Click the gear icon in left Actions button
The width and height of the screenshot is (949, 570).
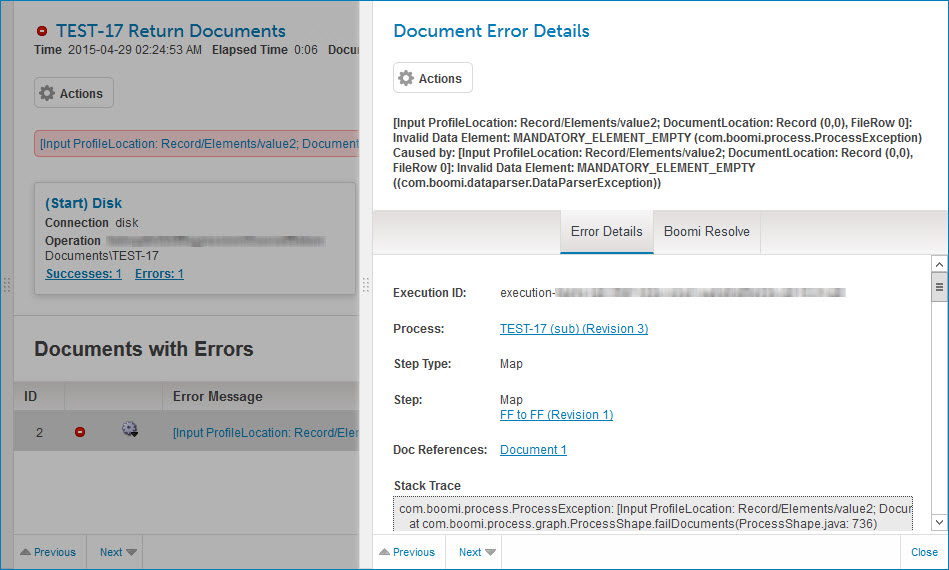click(47, 93)
